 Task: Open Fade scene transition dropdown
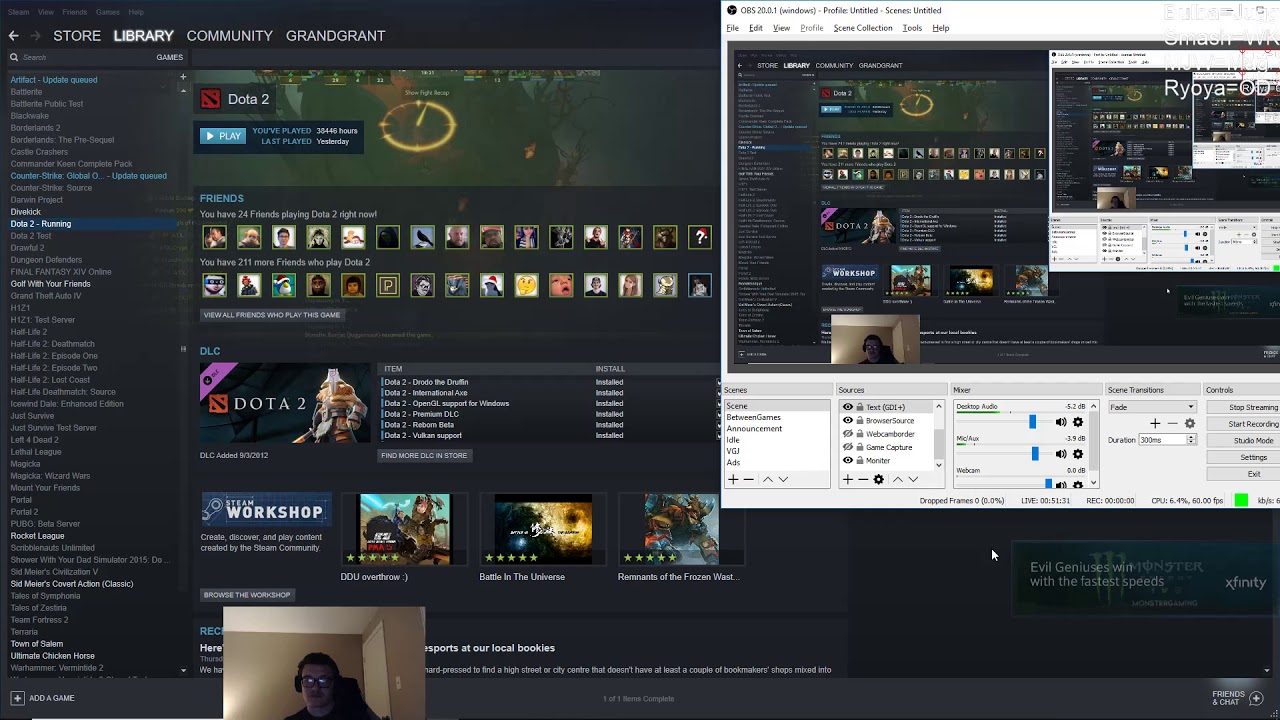tap(1152, 407)
